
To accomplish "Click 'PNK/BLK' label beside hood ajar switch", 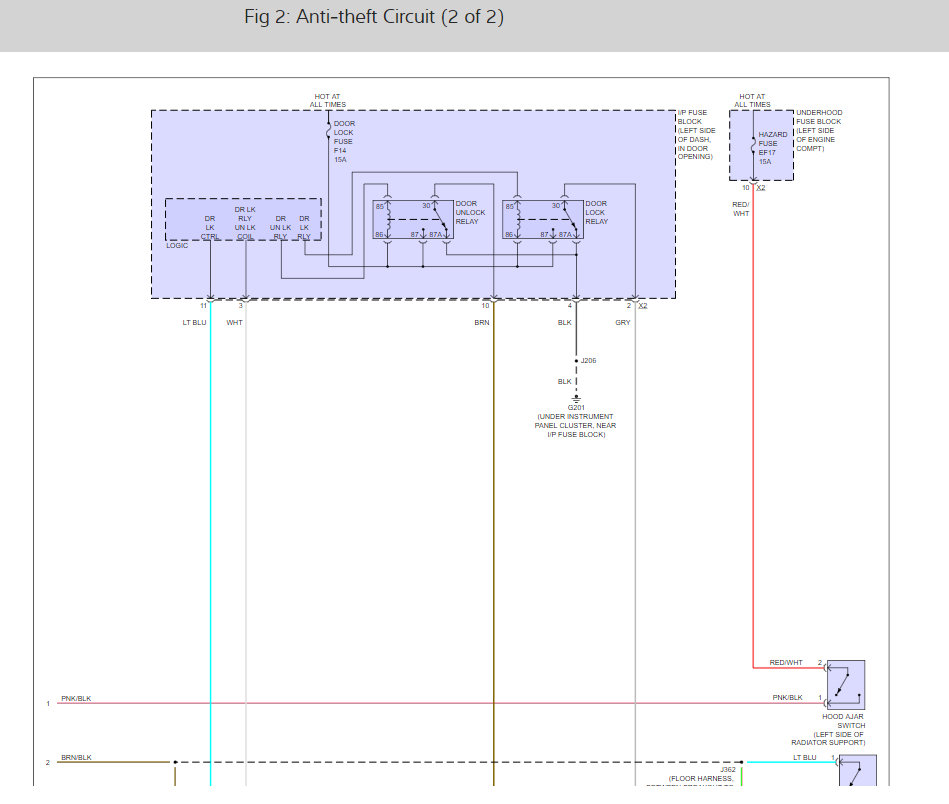I will coord(787,697).
